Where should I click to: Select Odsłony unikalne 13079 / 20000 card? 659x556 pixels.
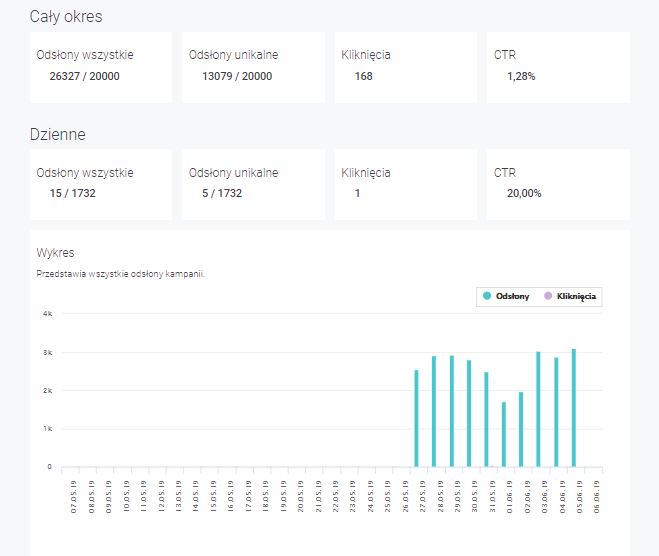click(x=253, y=67)
